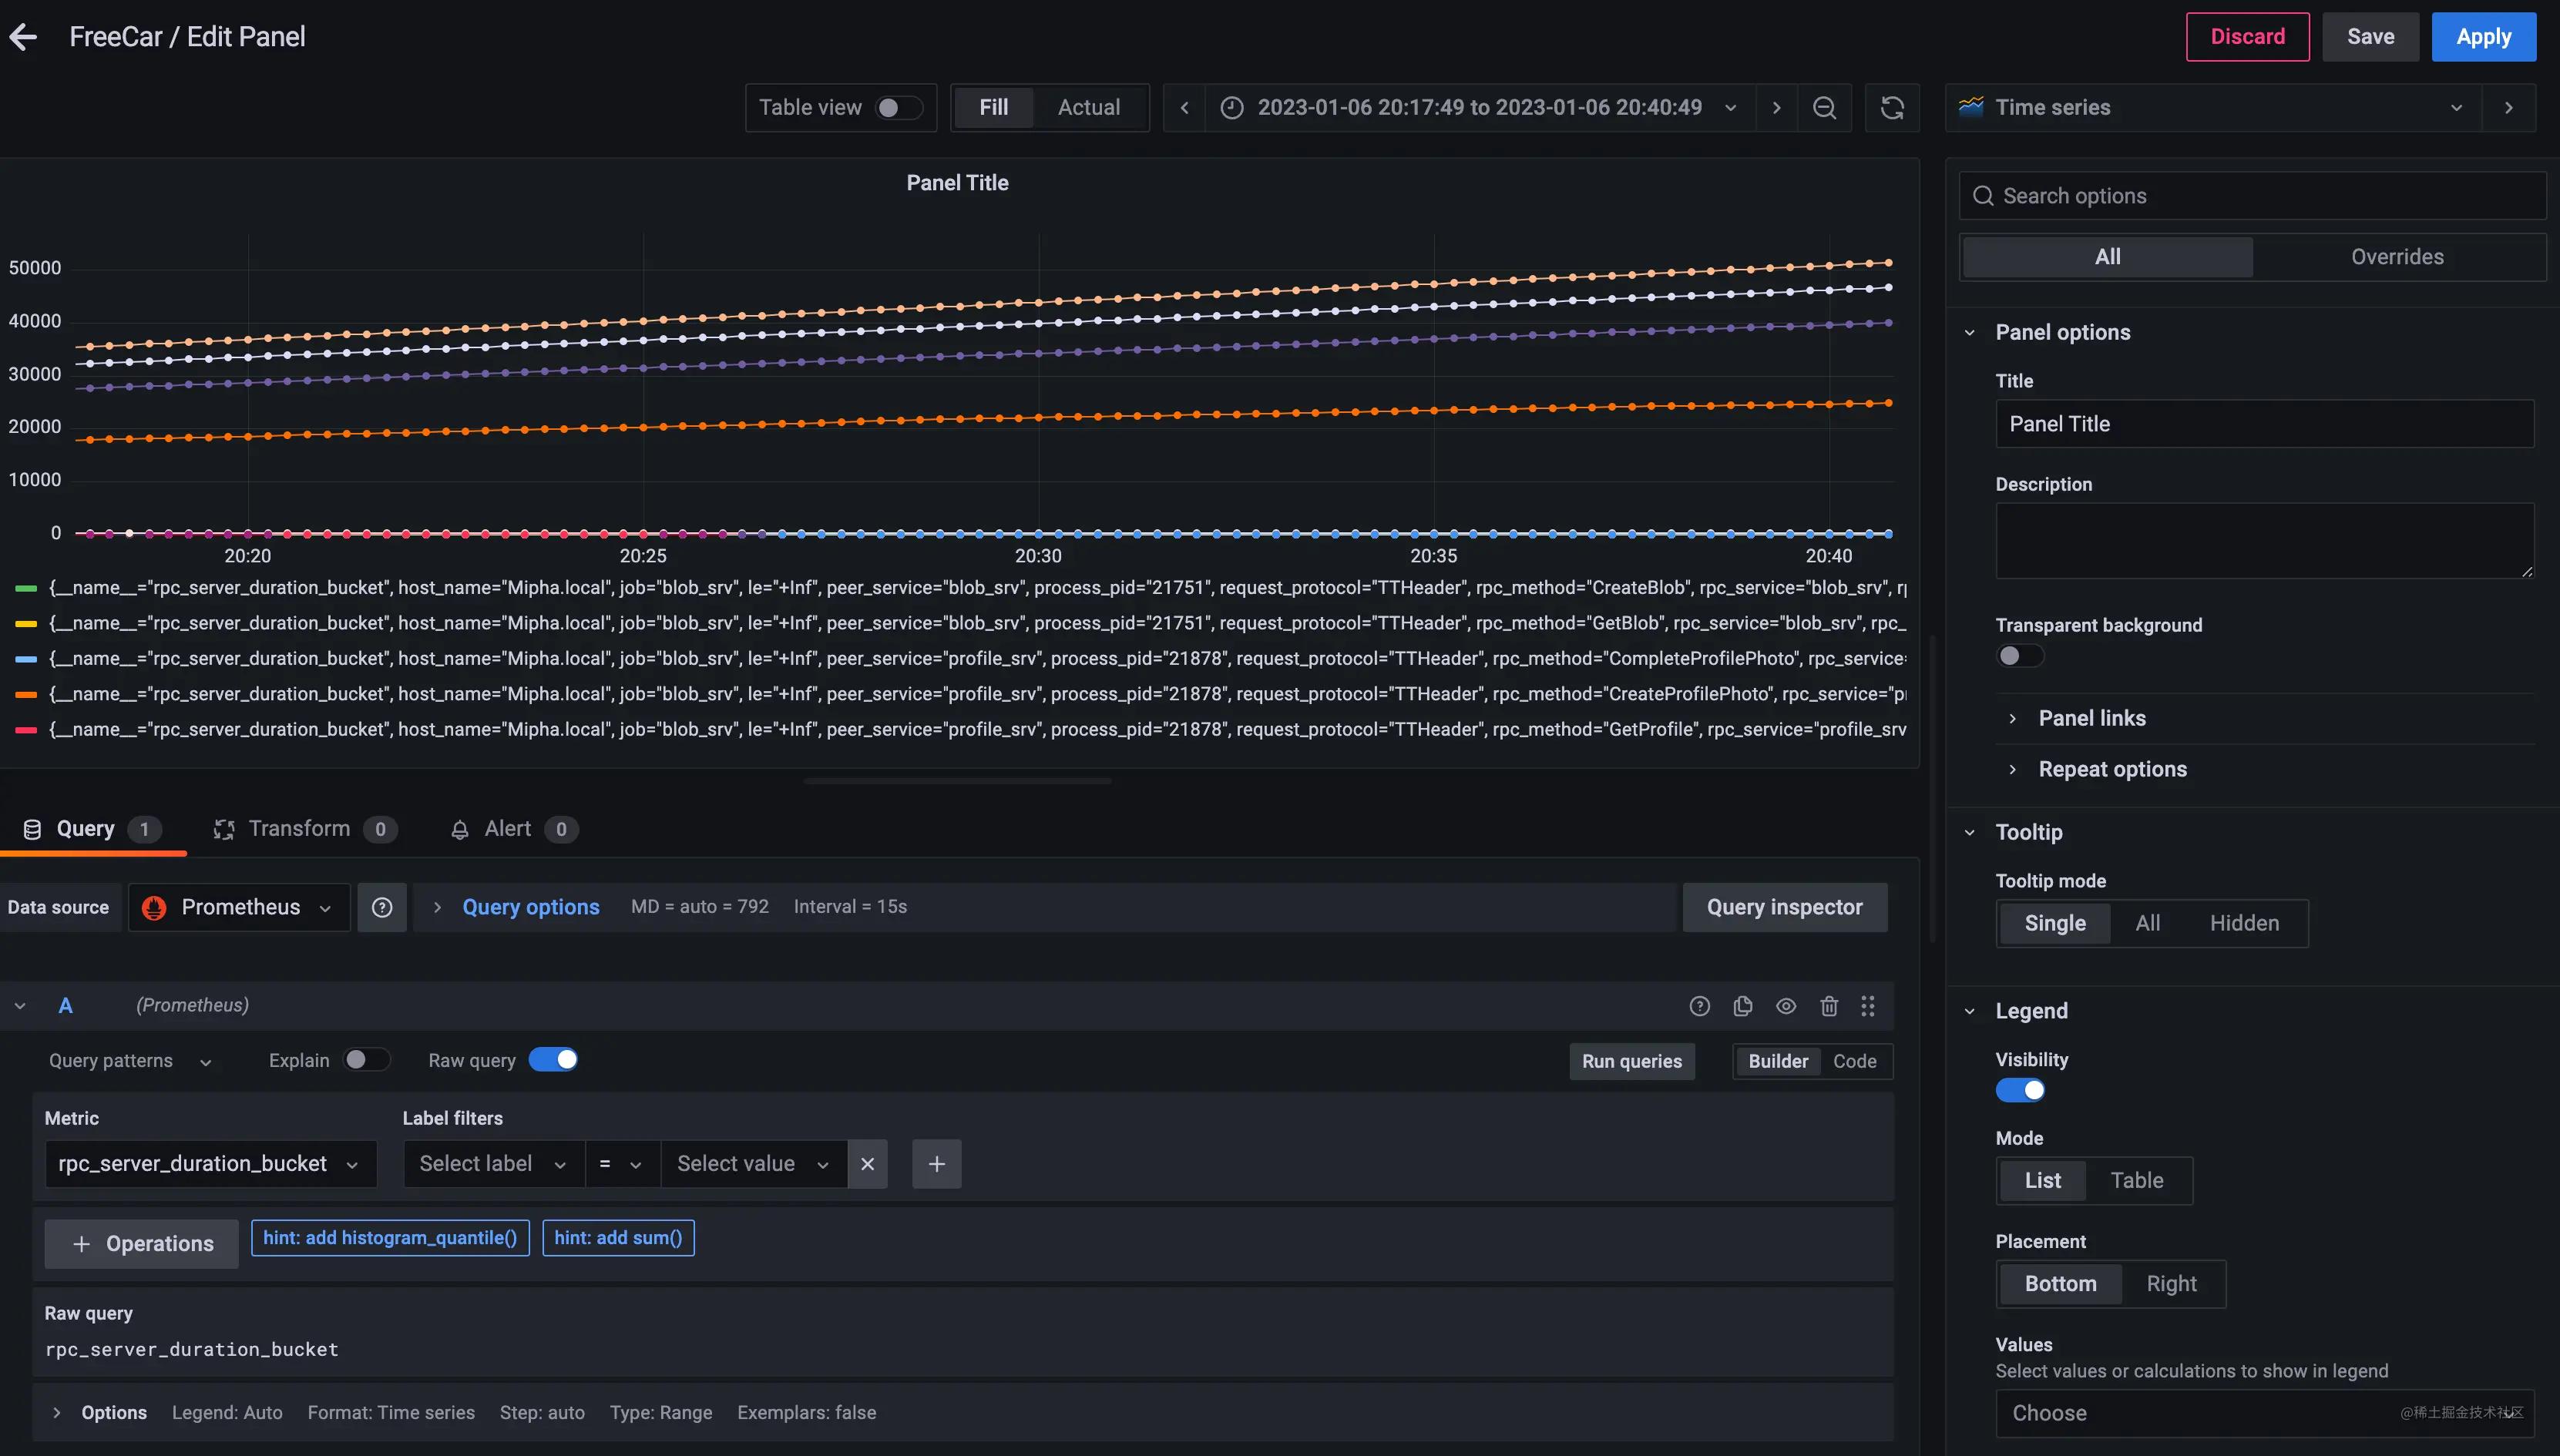Click the hint: add sum() button
This screenshot has height=1456, width=2560.
tap(618, 1238)
